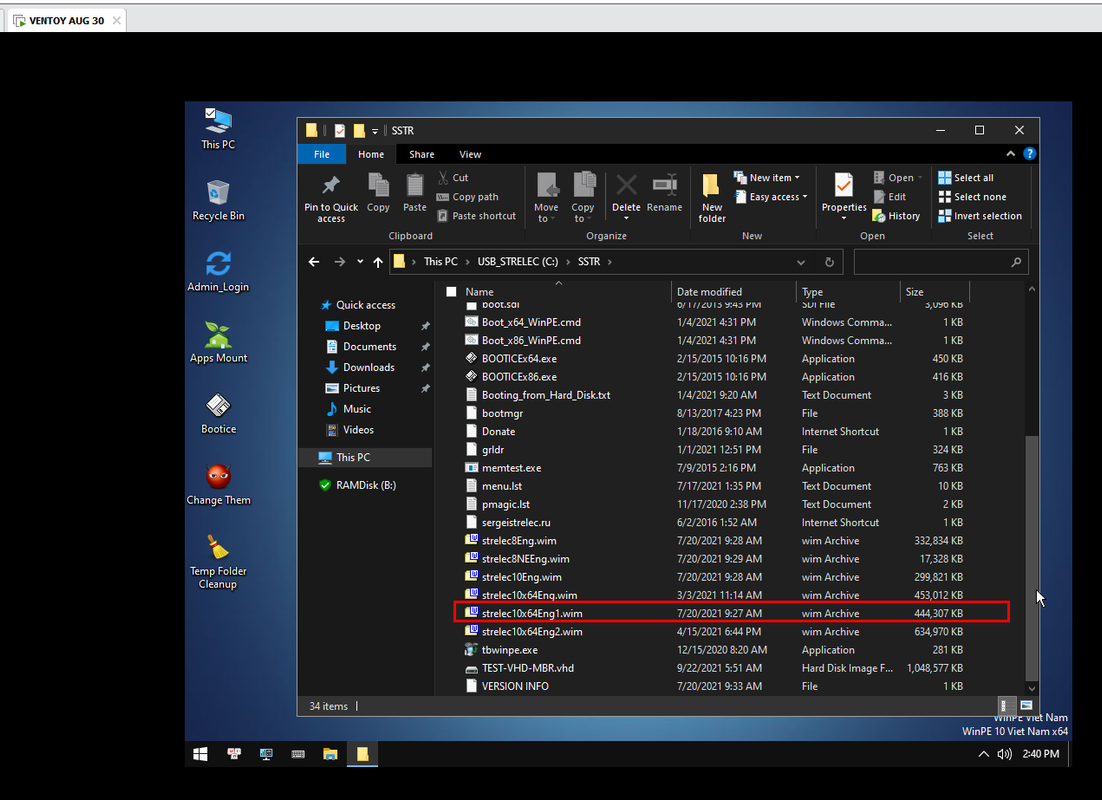Select Downloads in Quick access
Screen dimensions: 1102x800
tap(368, 367)
